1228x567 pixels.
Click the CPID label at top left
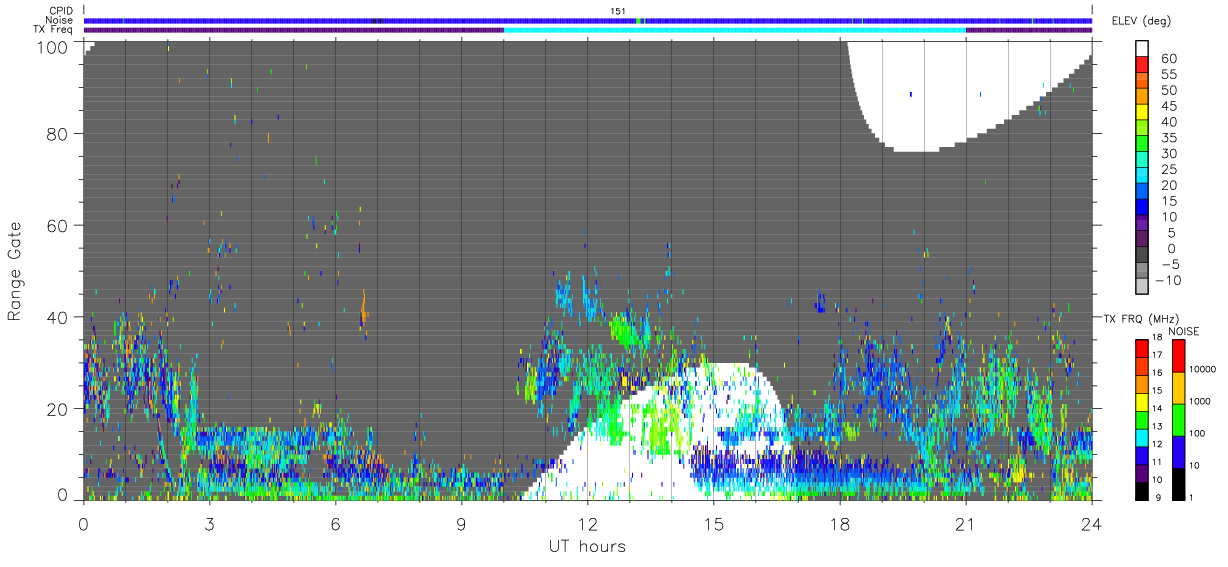pyautogui.click(x=60, y=11)
